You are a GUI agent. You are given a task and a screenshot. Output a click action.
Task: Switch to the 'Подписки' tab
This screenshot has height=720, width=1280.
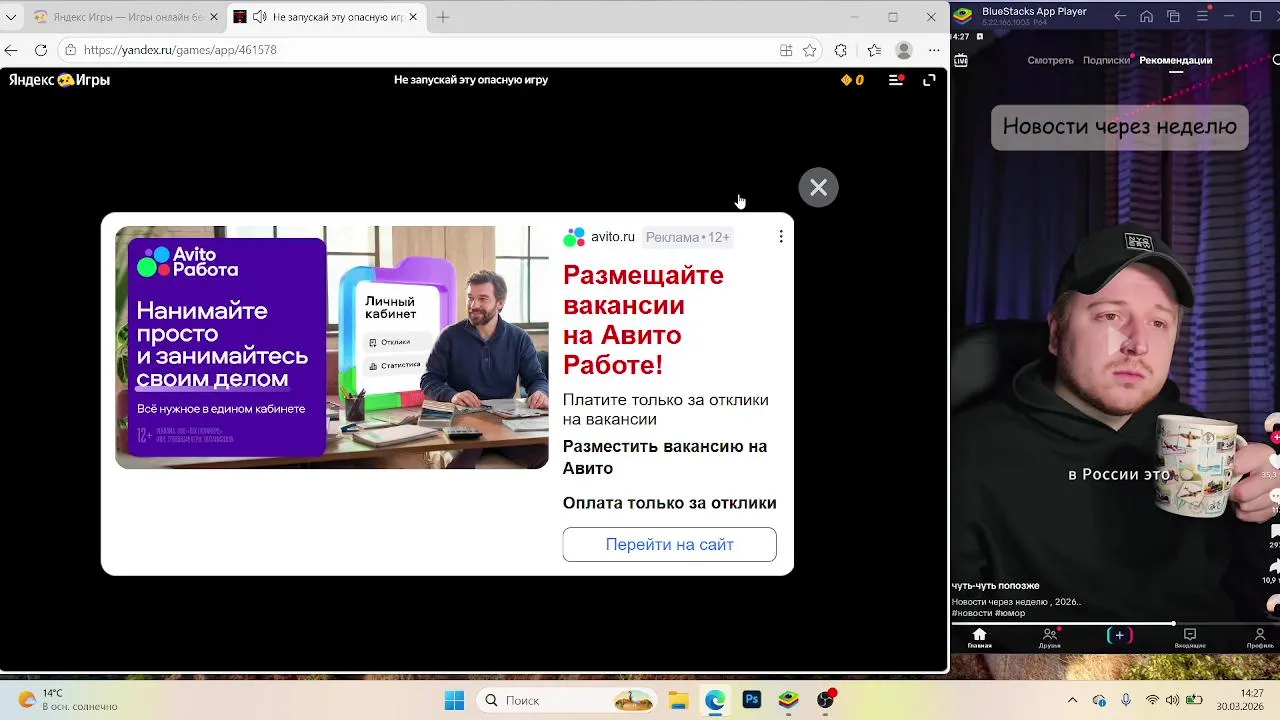tap(1106, 60)
